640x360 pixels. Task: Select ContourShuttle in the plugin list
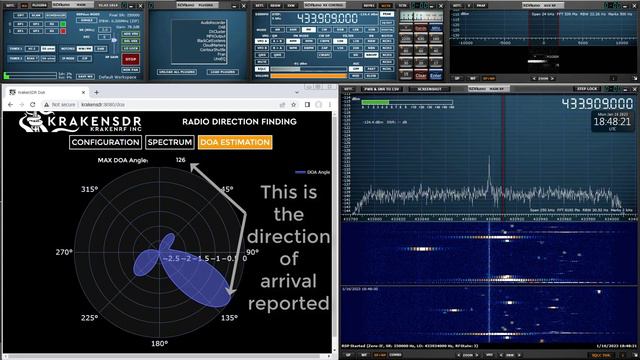pos(212,50)
